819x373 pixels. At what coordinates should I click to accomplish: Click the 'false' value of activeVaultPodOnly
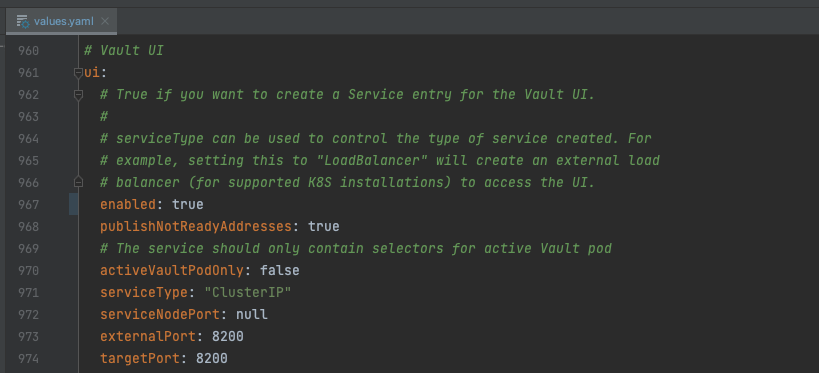pyautogui.click(x=279, y=271)
